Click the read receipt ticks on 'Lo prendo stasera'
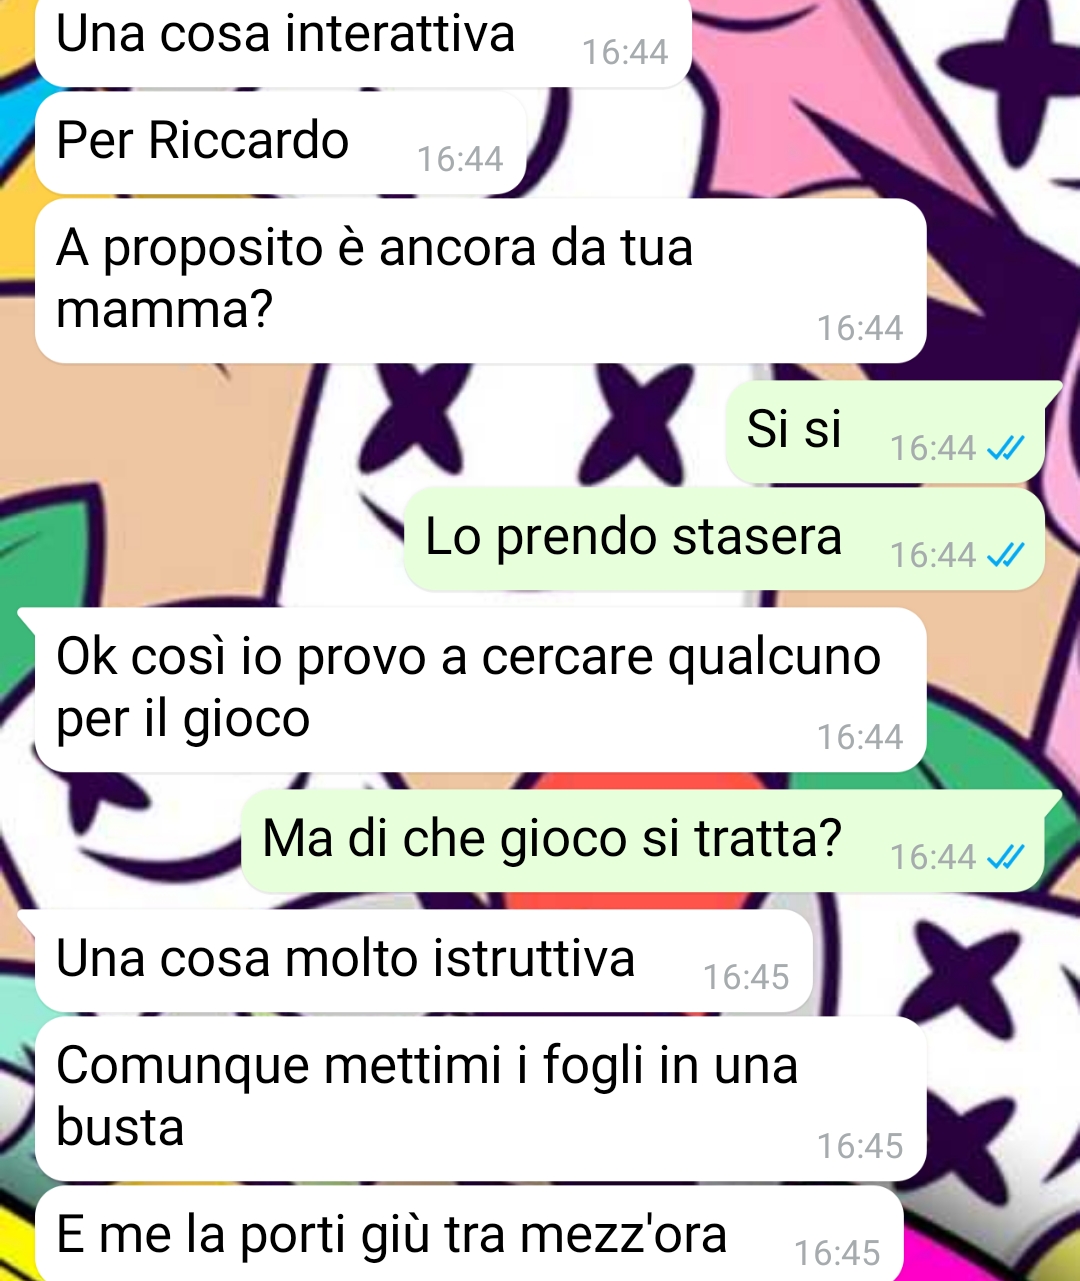This screenshot has width=1080, height=1281. [x=1005, y=555]
